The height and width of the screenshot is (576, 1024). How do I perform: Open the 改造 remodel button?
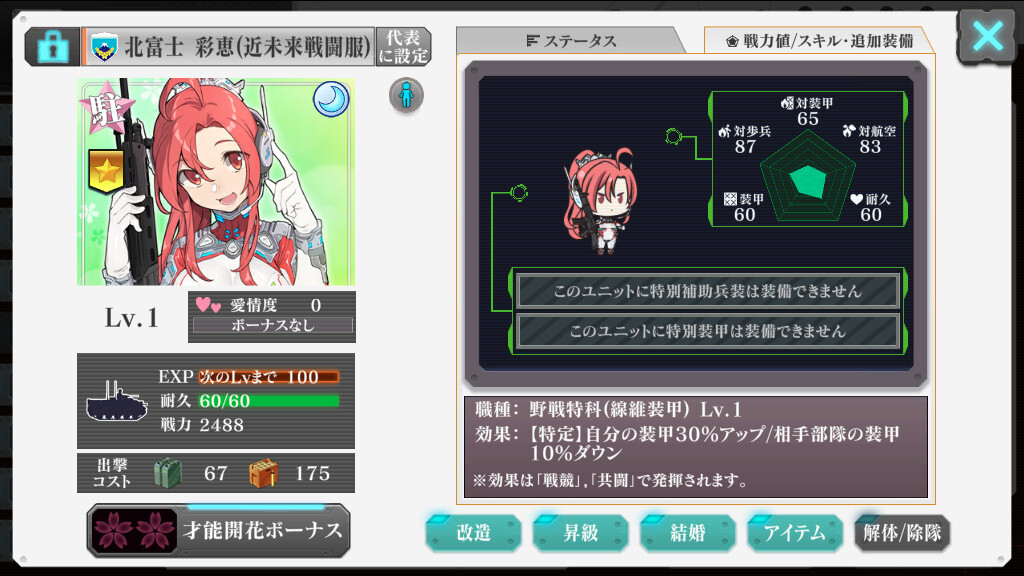click(473, 533)
